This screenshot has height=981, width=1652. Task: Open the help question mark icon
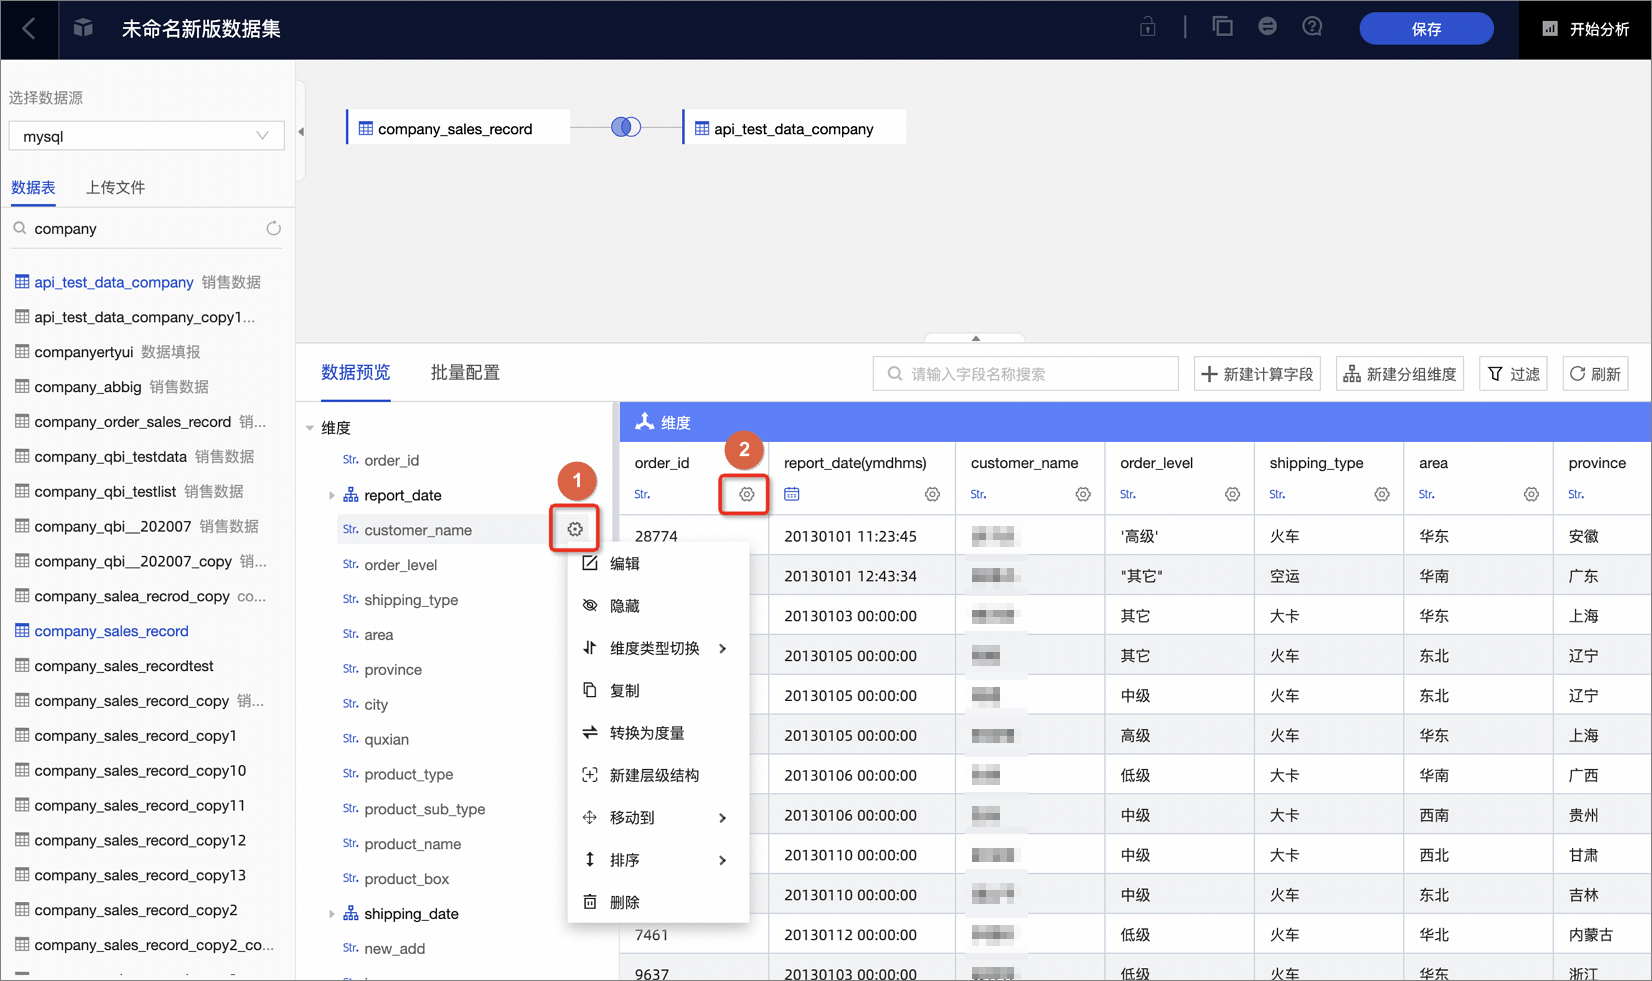point(1312,27)
